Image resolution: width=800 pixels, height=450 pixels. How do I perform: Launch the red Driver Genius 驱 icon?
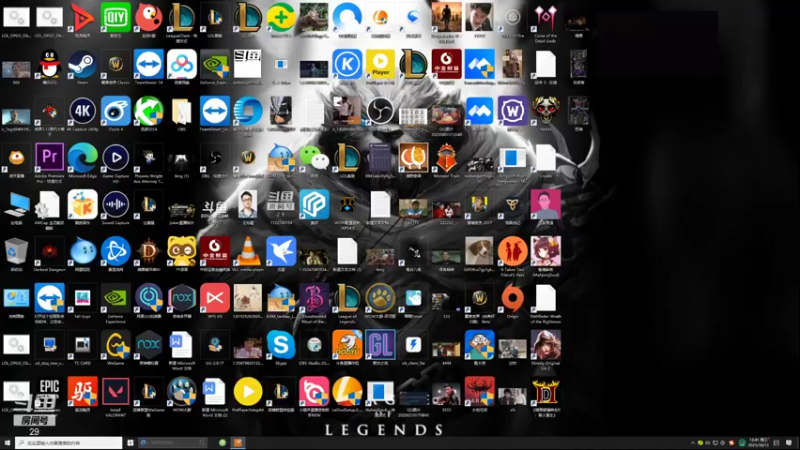coord(83,391)
